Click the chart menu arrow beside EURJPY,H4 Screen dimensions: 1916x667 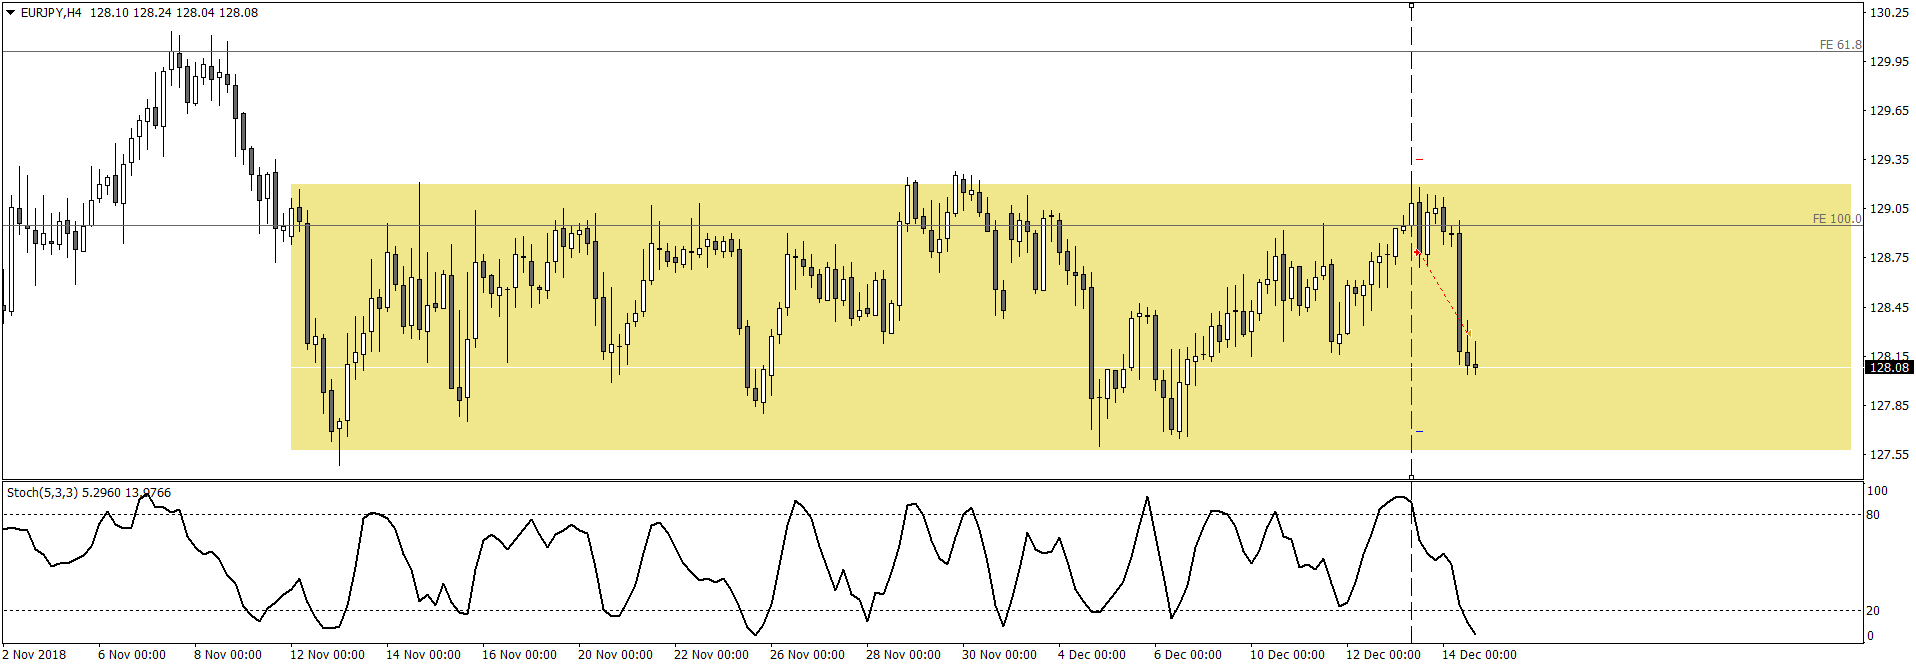tap(11, 13)
